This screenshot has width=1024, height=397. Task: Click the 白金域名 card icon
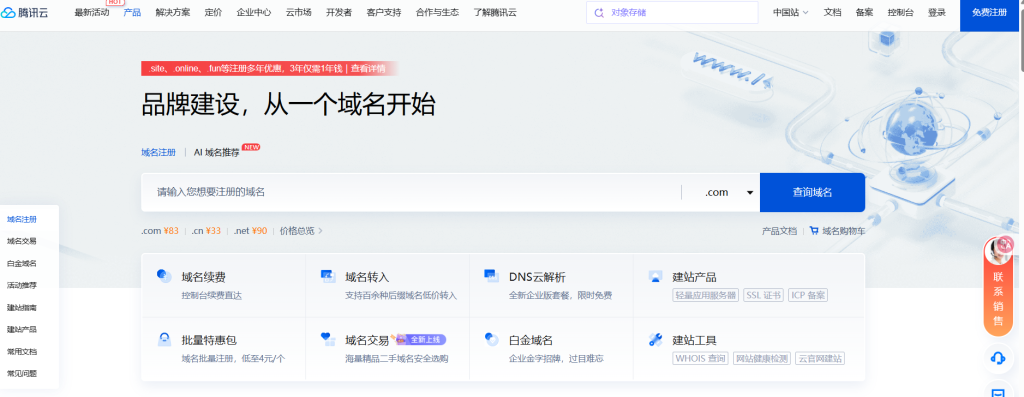point(491,339)
